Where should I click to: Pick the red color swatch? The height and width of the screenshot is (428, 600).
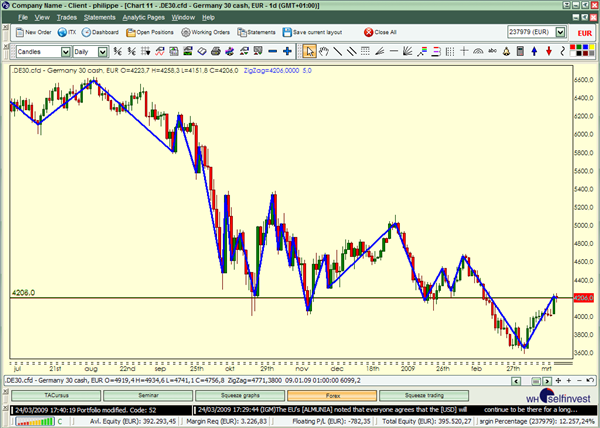point(573,48)
